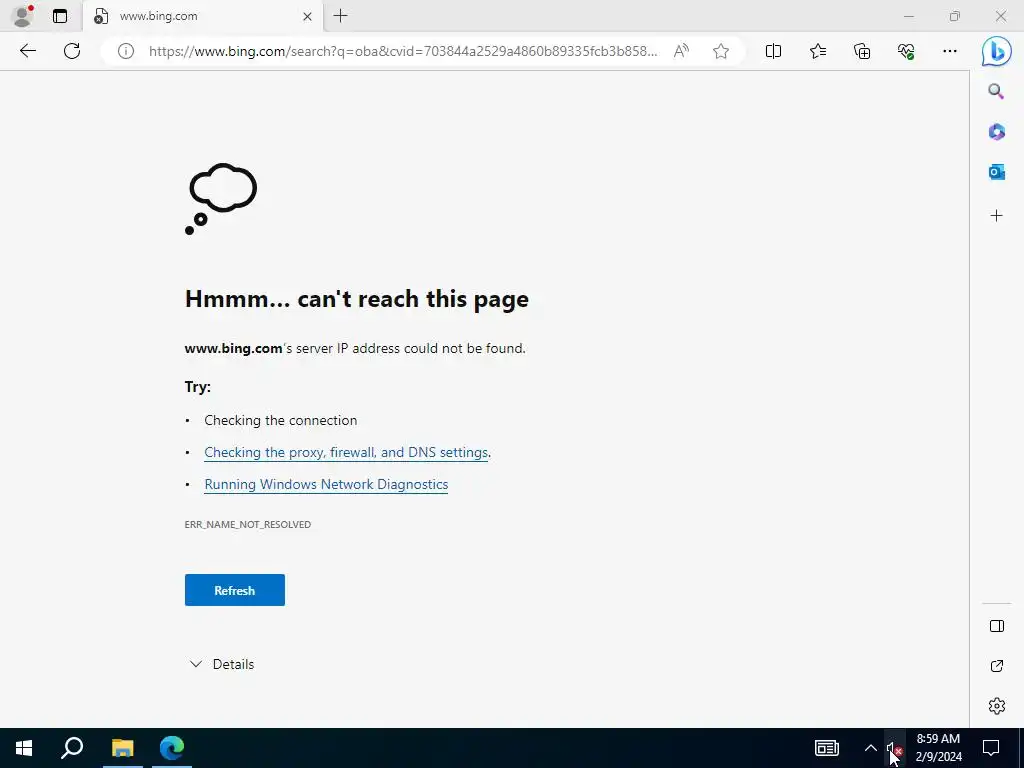Open the Collections icon
1024x768 pixels.
point(862,51)
